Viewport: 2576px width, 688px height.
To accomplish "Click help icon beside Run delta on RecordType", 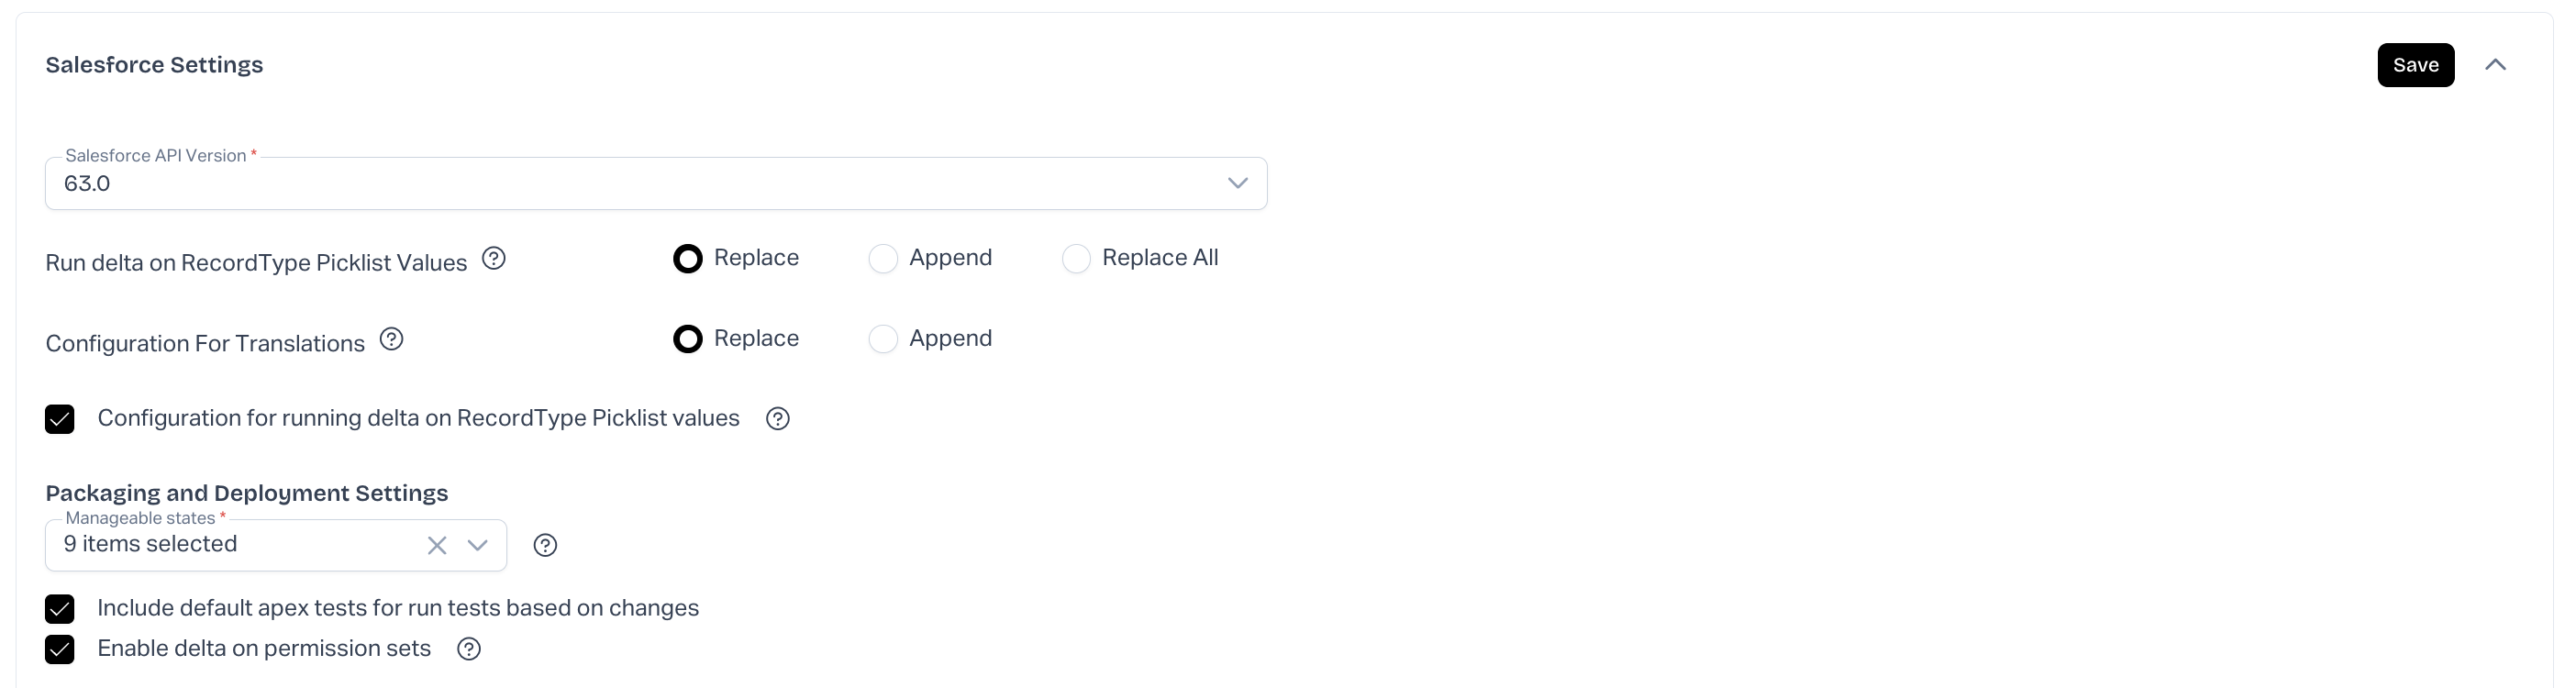I will [x=494, y=259].
